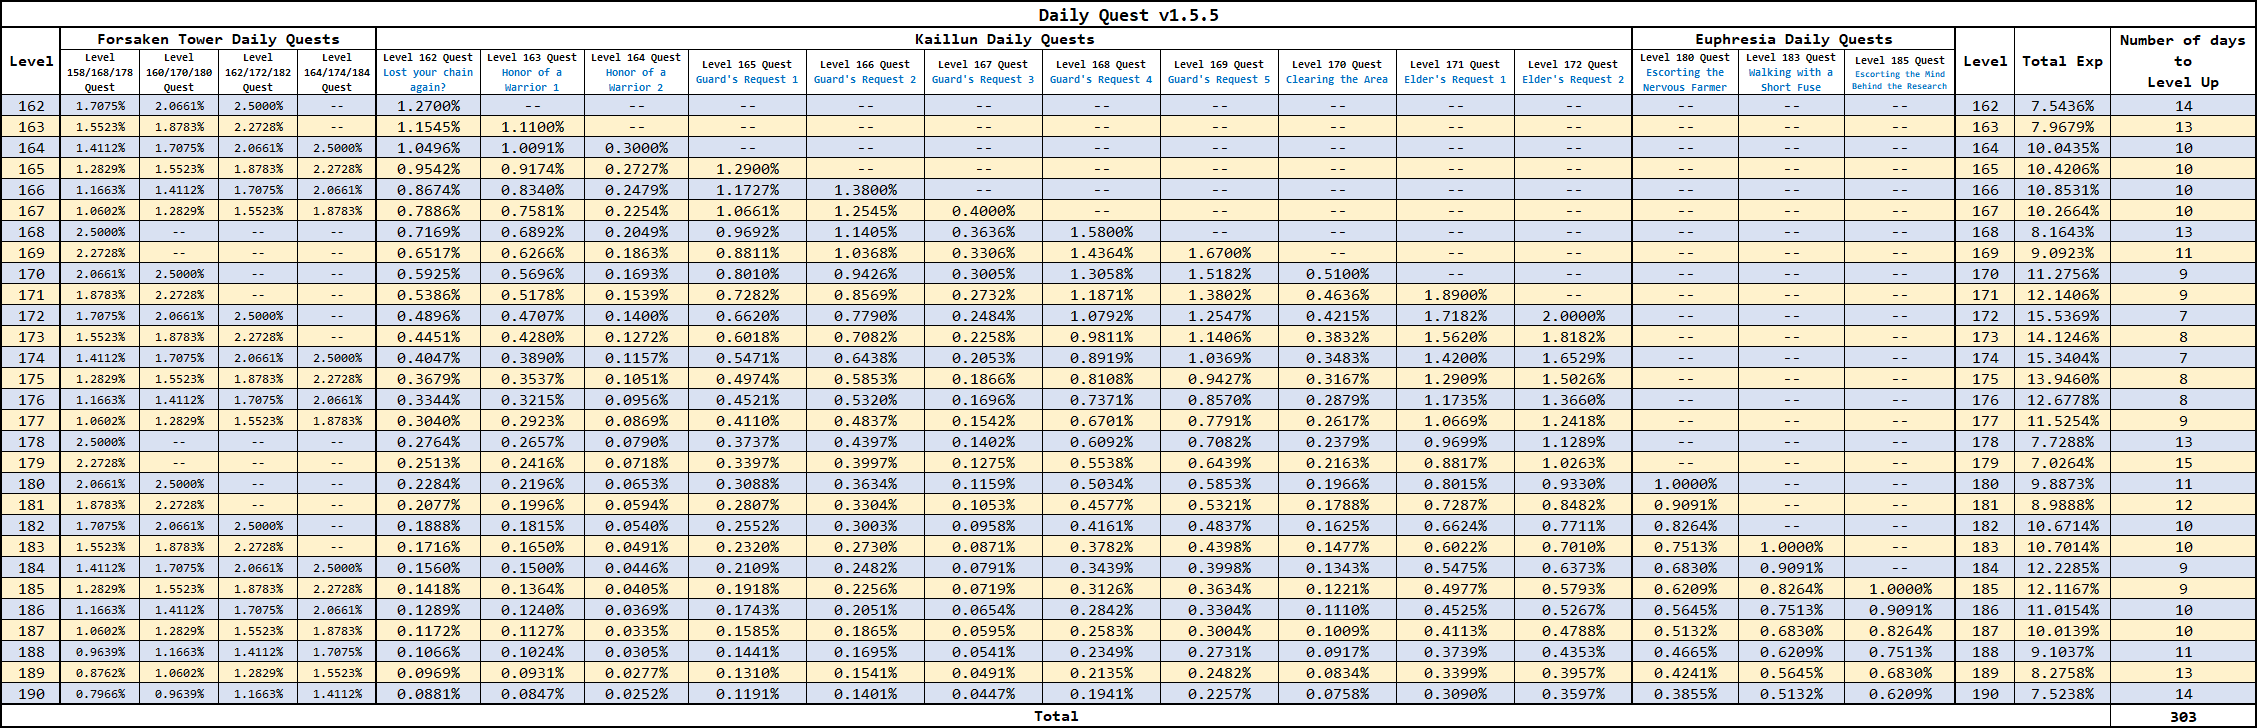Click the "1.2700%" cell in the level 162 row
The height and width of the screenshot is (728, 2257).
(428, 106)
